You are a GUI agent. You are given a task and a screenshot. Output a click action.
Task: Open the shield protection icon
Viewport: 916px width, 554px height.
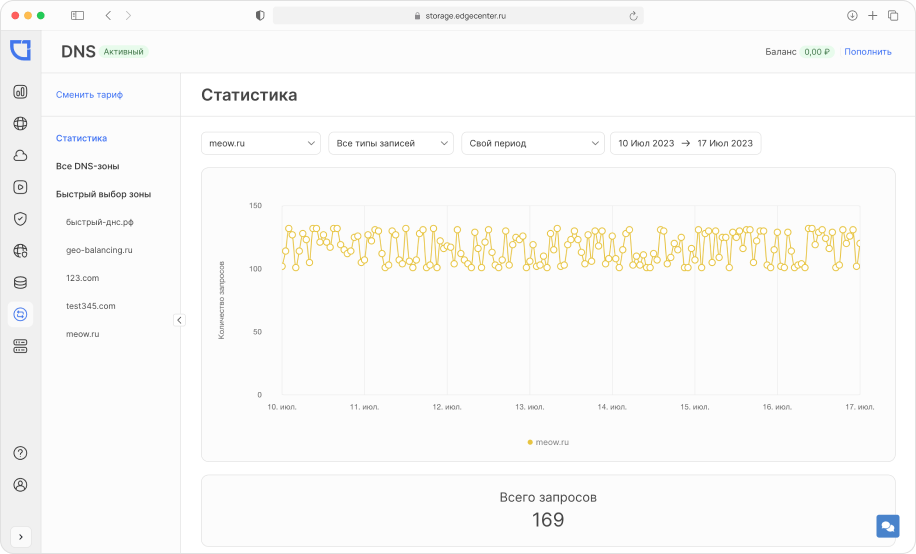tap(20, 219)
